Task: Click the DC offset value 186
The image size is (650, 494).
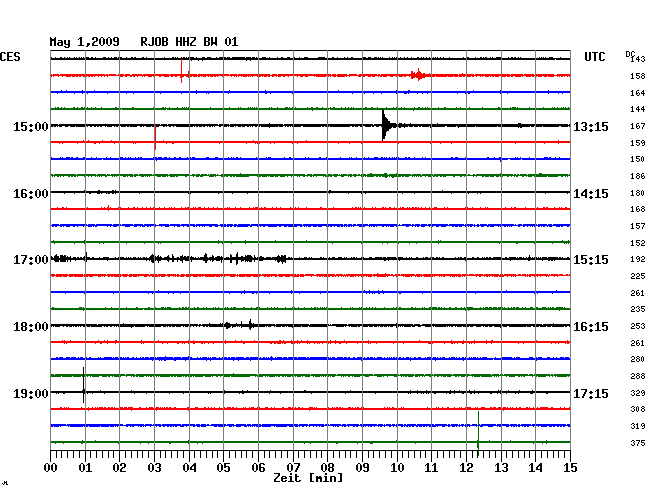Action: coord(638,176)
